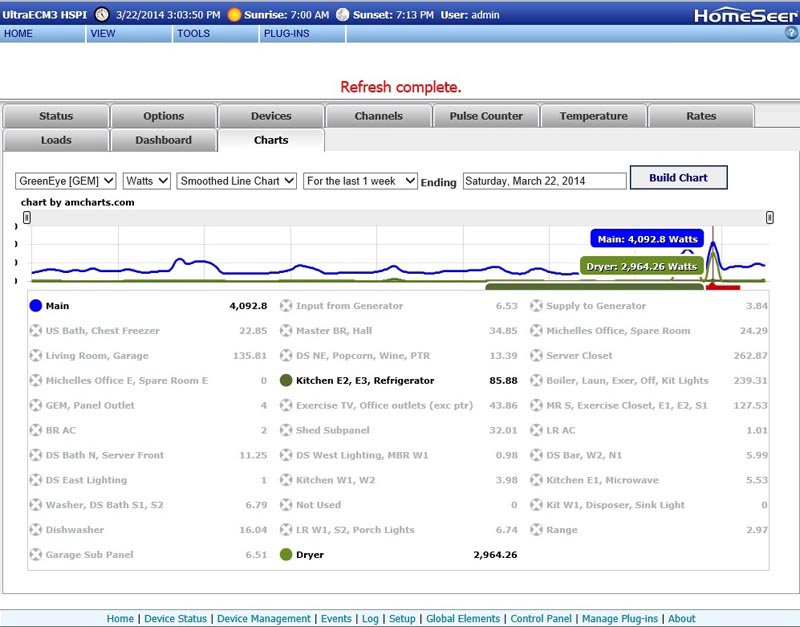The image size is (800, 627).
Task: Switch to the Devices tab
Action: pyautogui.click(x=271, y=116)
